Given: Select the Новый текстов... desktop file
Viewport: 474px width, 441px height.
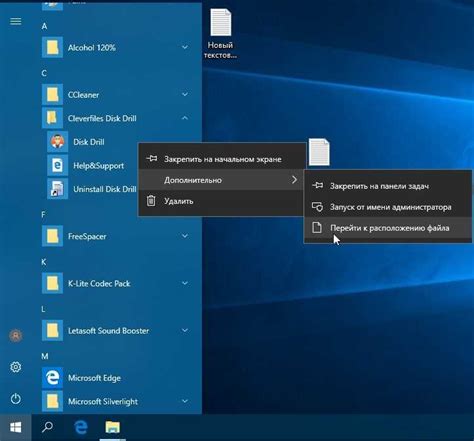Looking at the screenshot, I should (x=221, y=34).
